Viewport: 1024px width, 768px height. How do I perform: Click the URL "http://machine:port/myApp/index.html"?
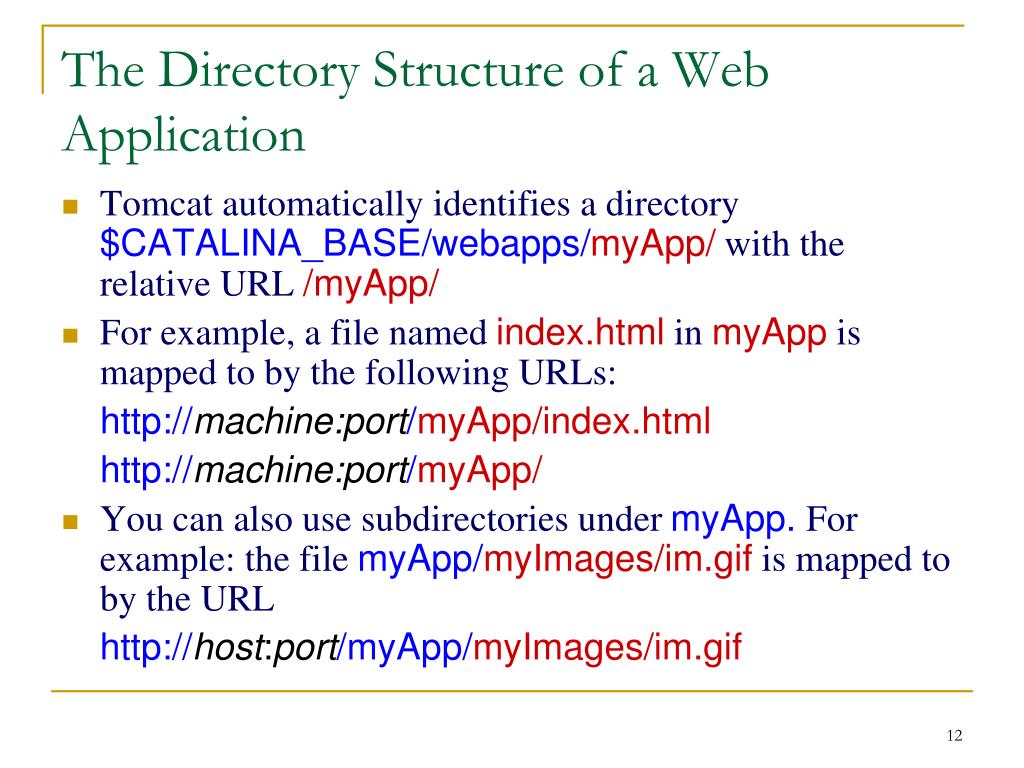coord(405,422)
